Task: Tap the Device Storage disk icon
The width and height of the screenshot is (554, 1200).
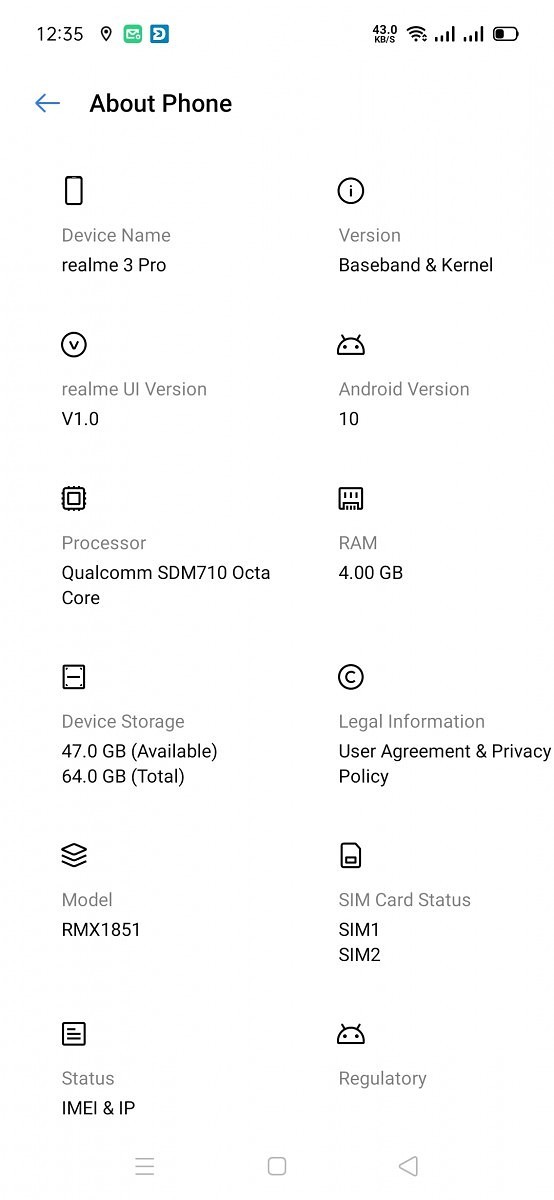Action: coord(74,676)
